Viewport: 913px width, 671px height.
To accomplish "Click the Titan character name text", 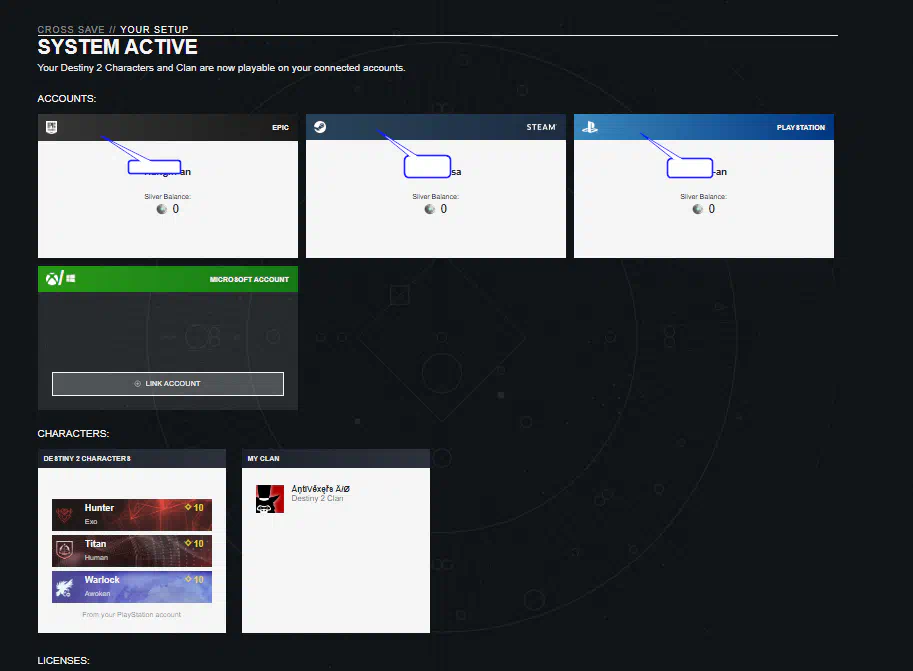I will coord(95,544).
